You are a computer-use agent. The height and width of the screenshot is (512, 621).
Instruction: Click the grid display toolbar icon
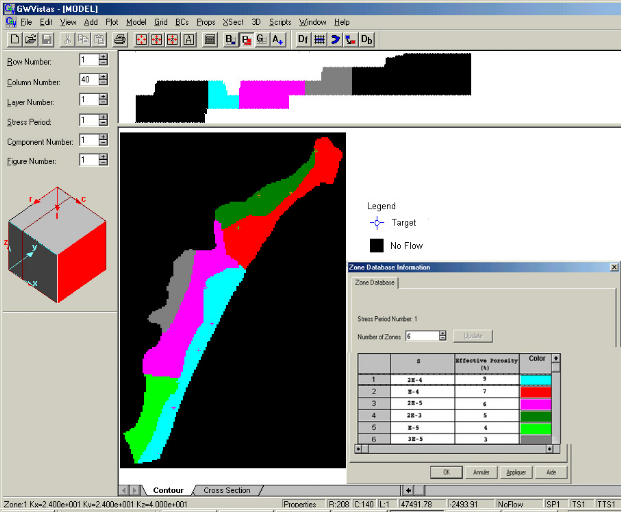point(320,39)
